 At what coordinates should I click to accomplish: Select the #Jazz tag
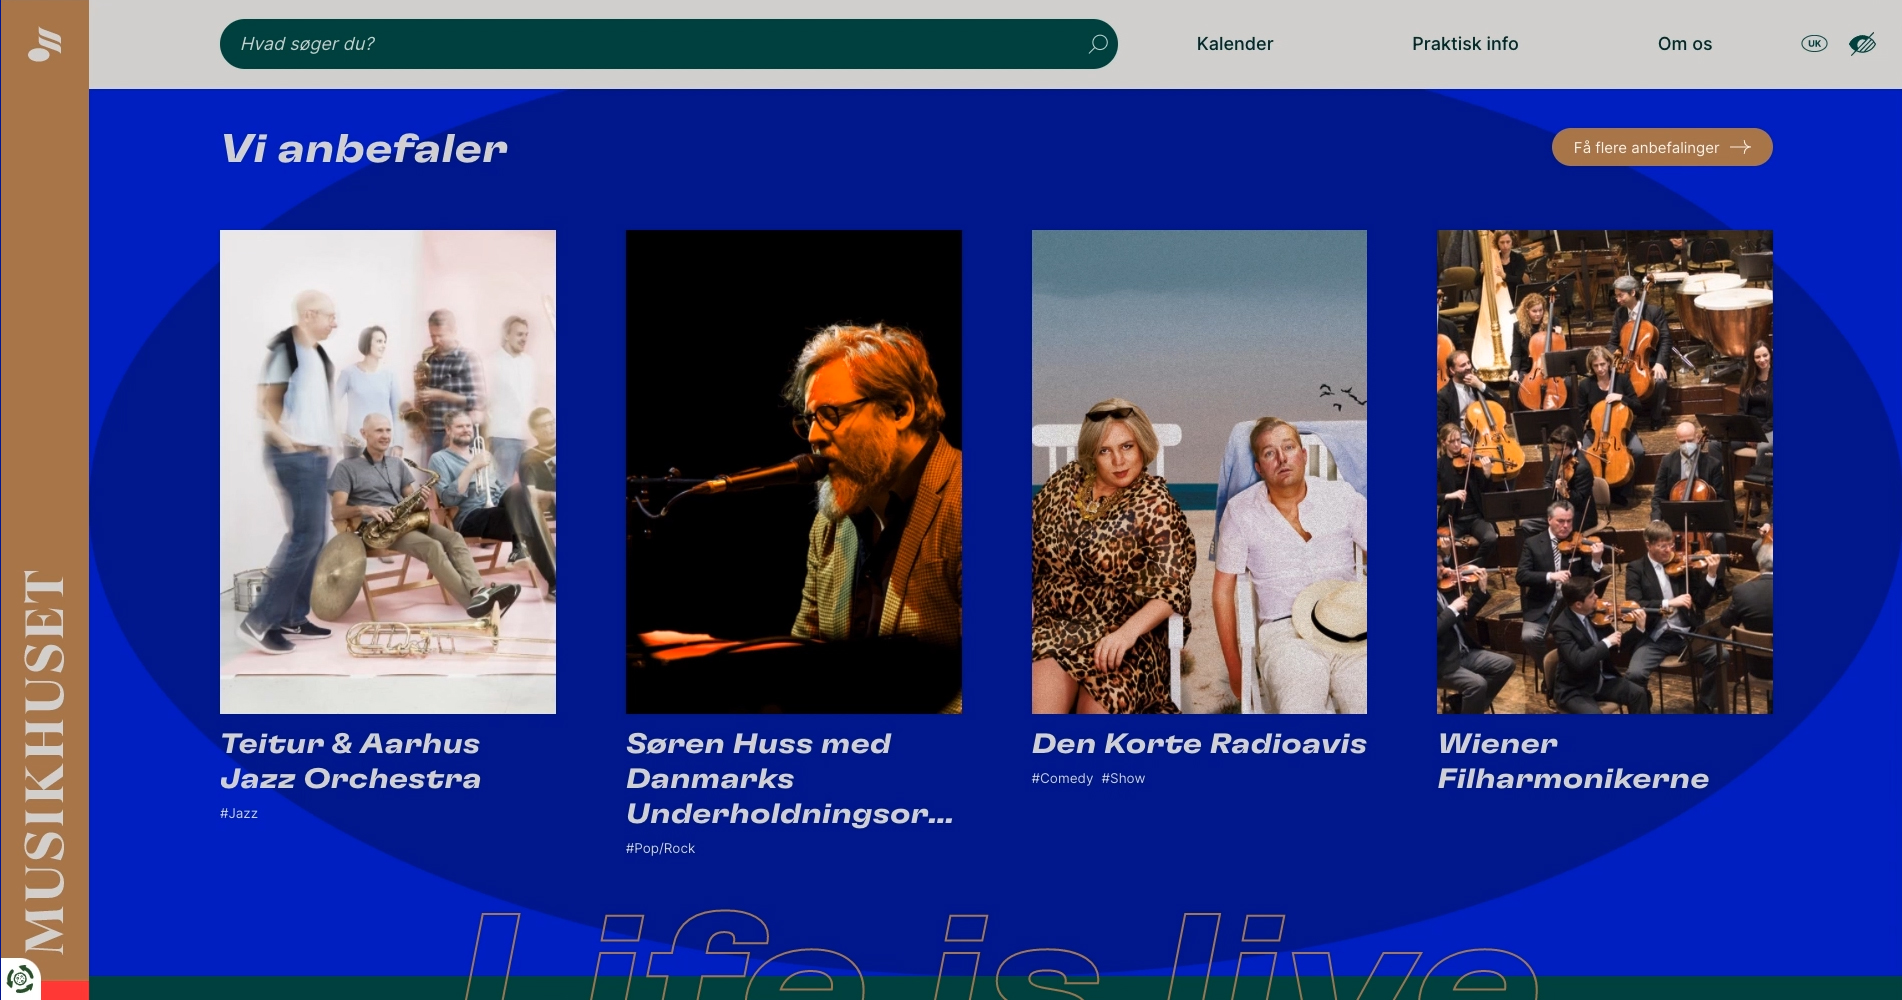tap(239, 814)
